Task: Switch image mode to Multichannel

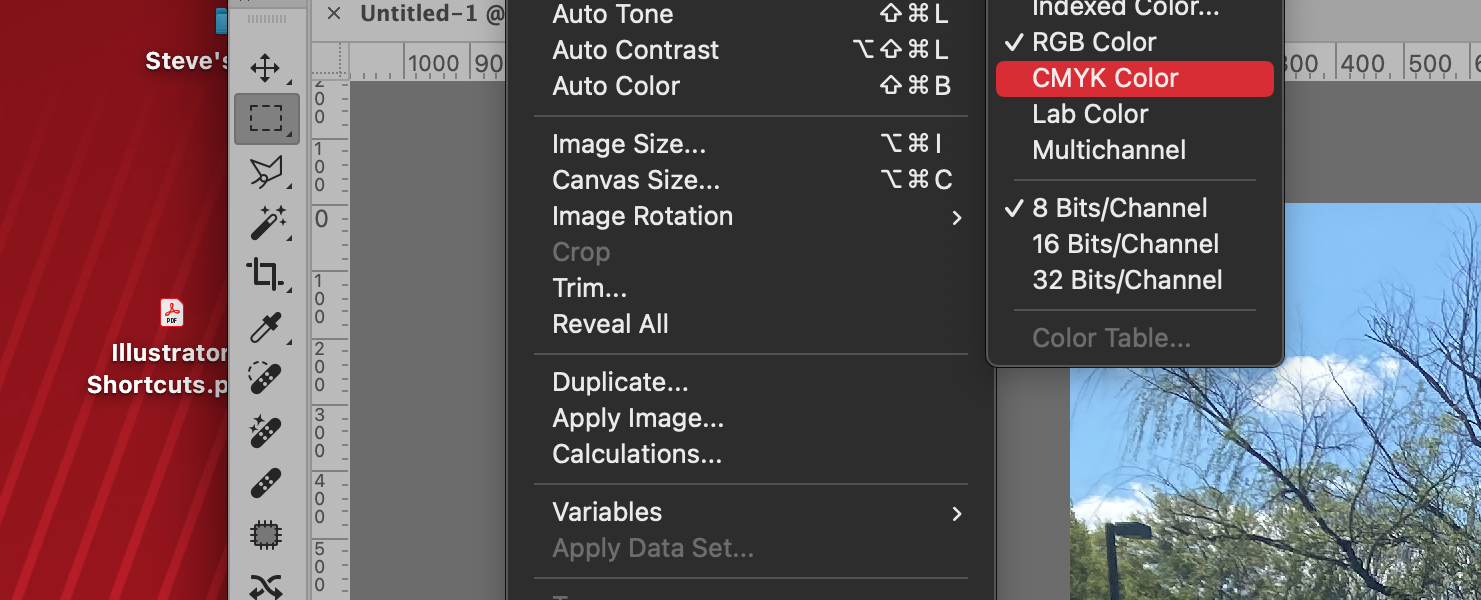Action: (x=1109, y=150)
